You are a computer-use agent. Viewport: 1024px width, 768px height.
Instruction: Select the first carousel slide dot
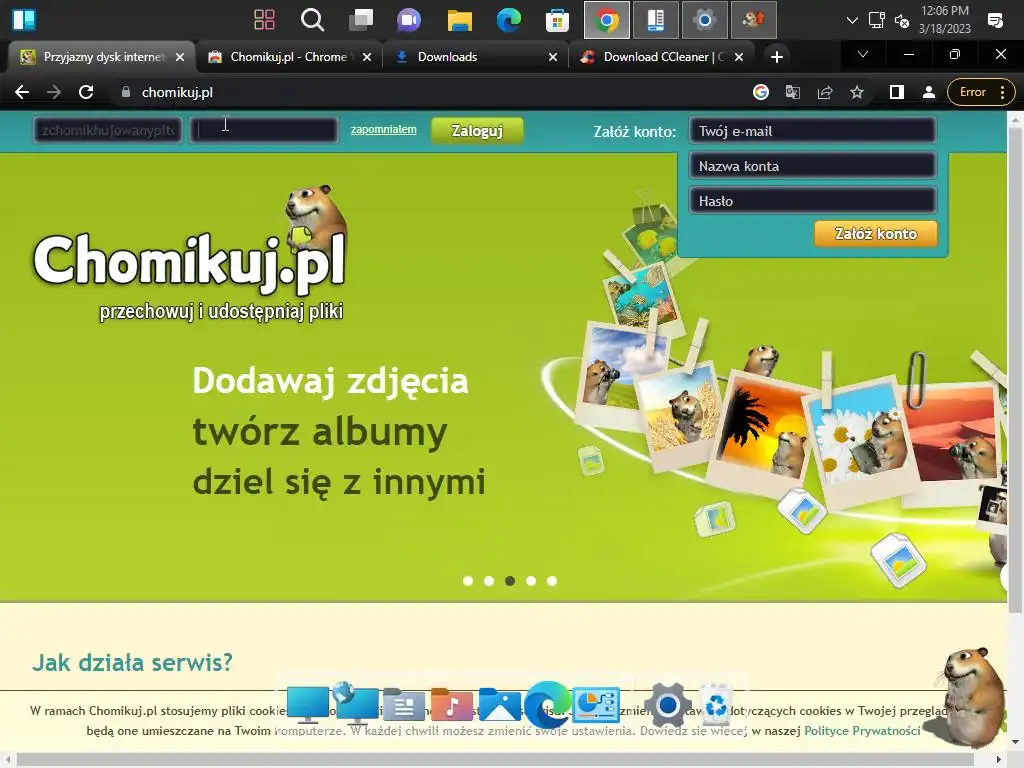[x=468, y=581]
